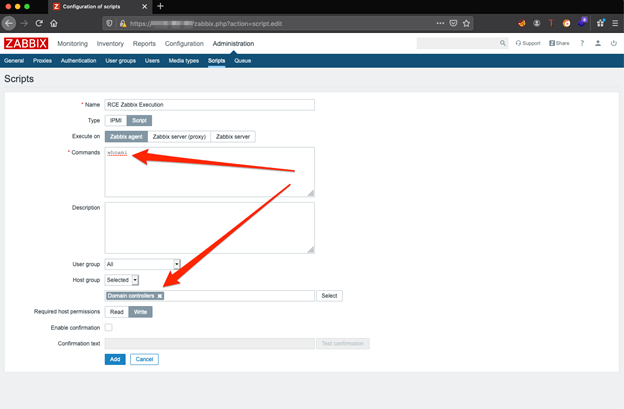The height and width of the screenshot is (409, 624).
Task: Execute on Zabbix server (proxy)
Action: click(x=179, y=136)
